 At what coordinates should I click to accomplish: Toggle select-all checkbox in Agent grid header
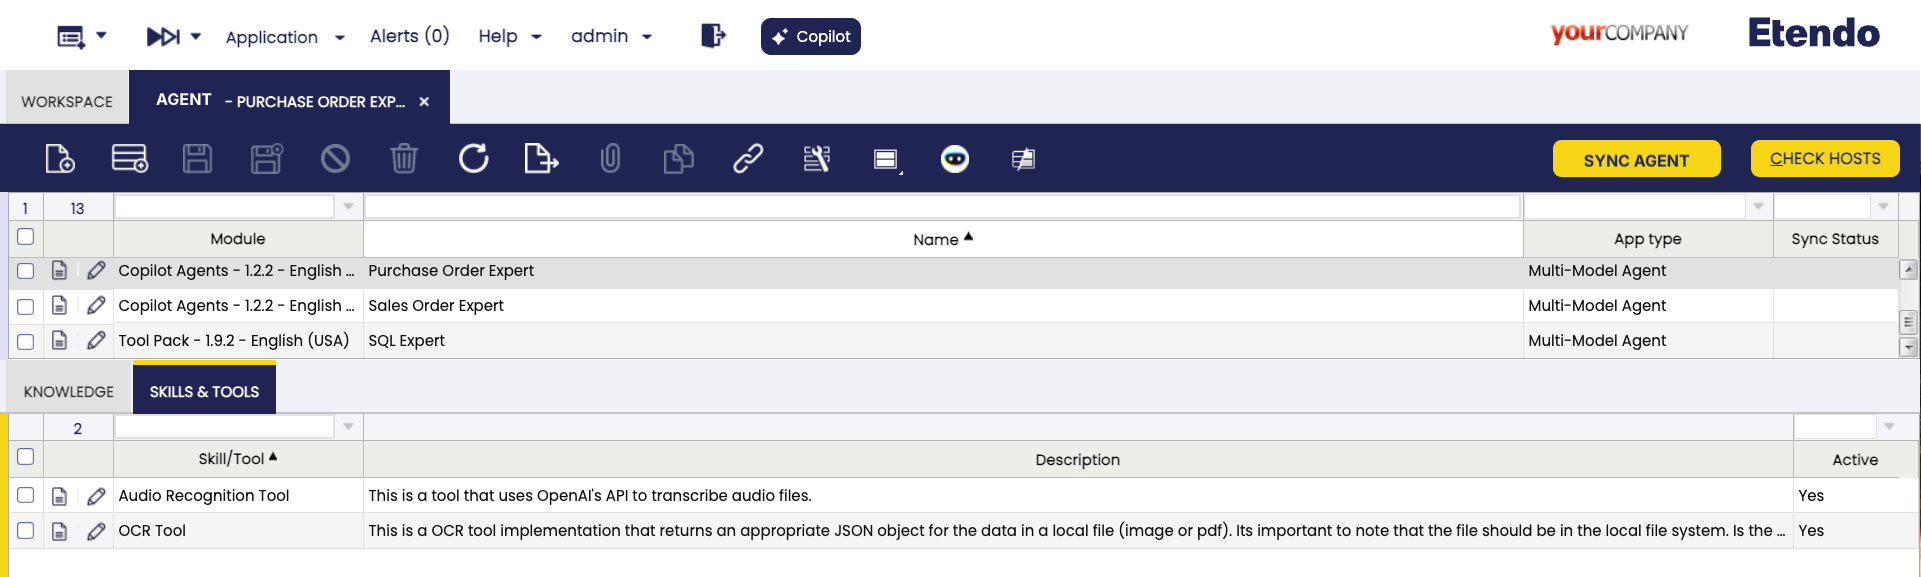point(26,237)
